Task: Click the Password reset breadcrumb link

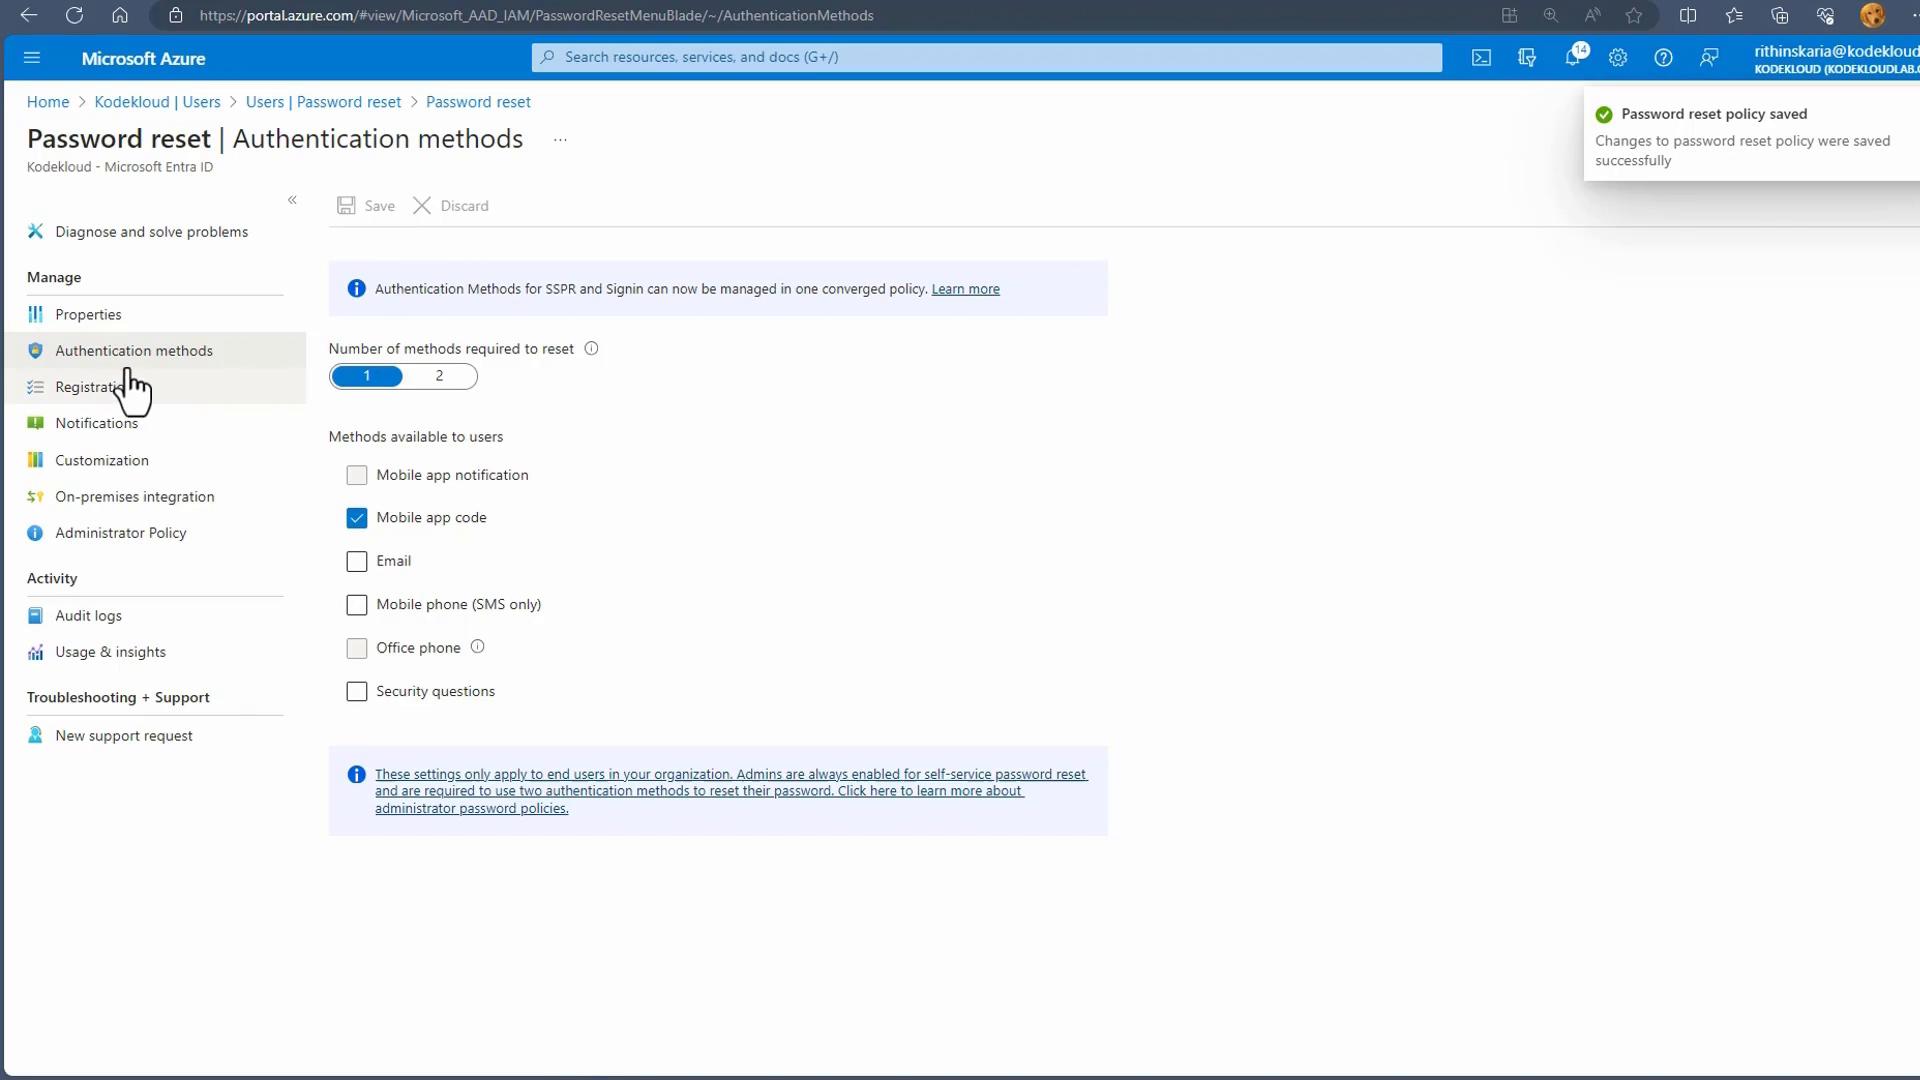Action: pyautogui.click(x=478, y=102)
